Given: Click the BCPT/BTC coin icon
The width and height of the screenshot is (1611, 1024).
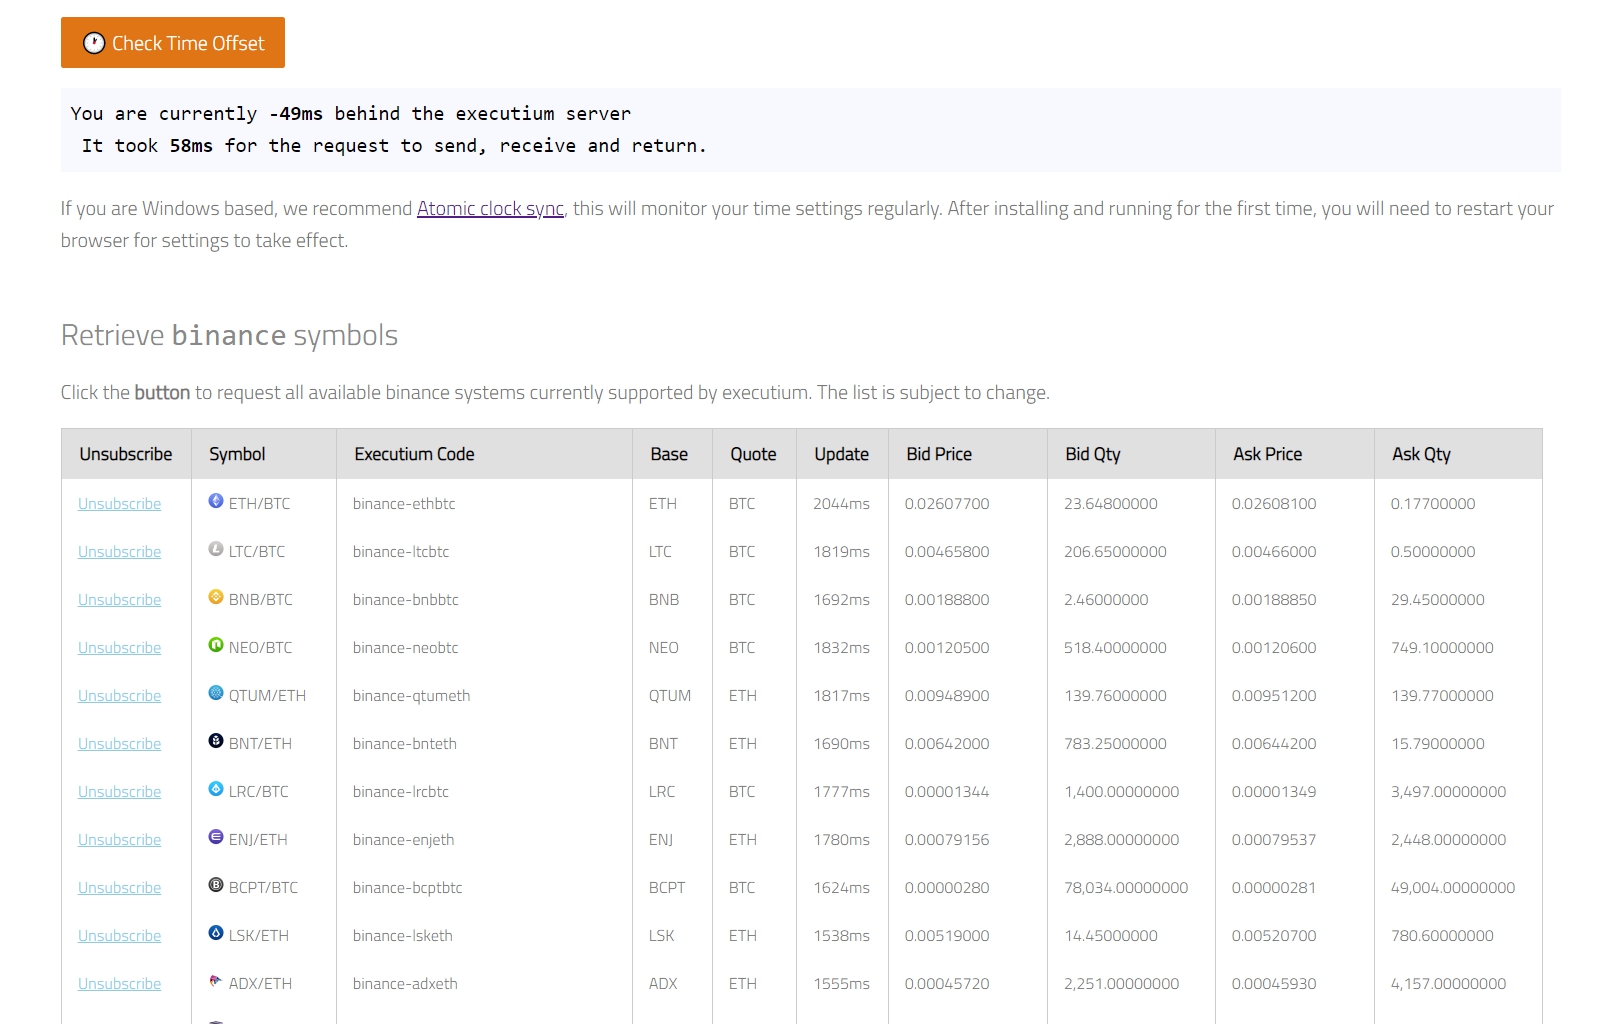Looking at the screenshot, I should (x=216, y=885).
